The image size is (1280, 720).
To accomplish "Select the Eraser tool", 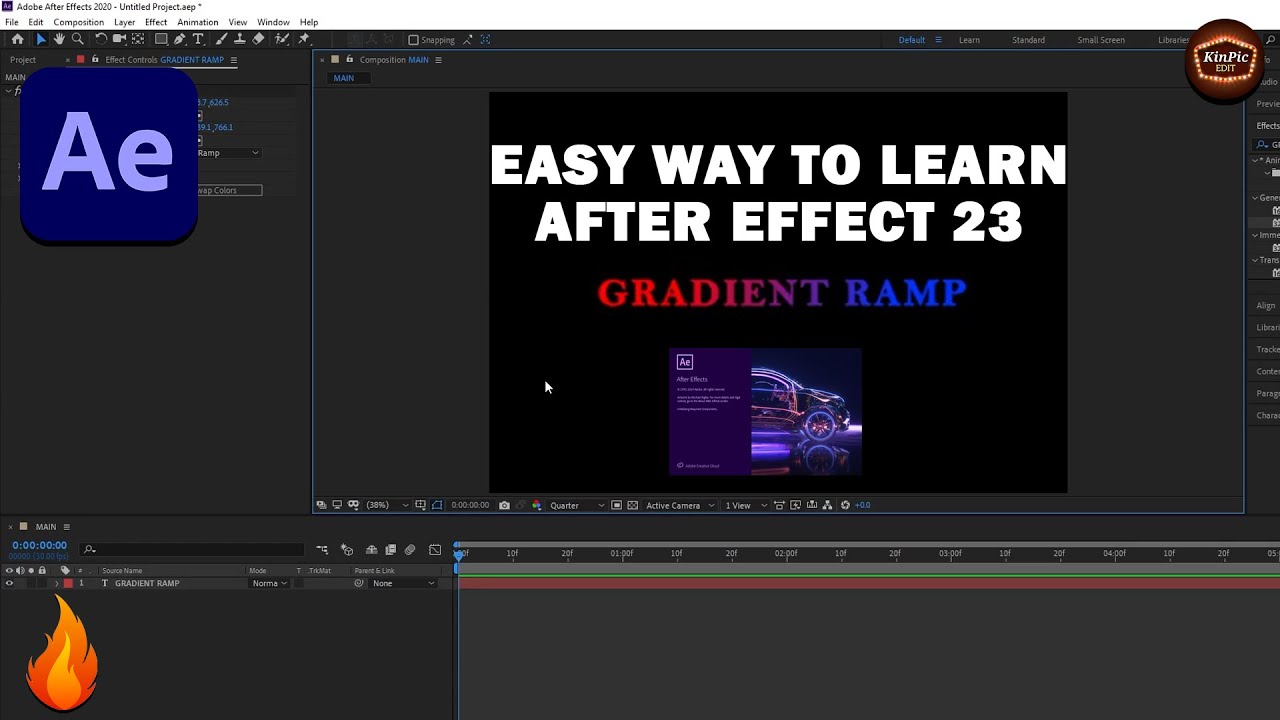I will (258, 40).
